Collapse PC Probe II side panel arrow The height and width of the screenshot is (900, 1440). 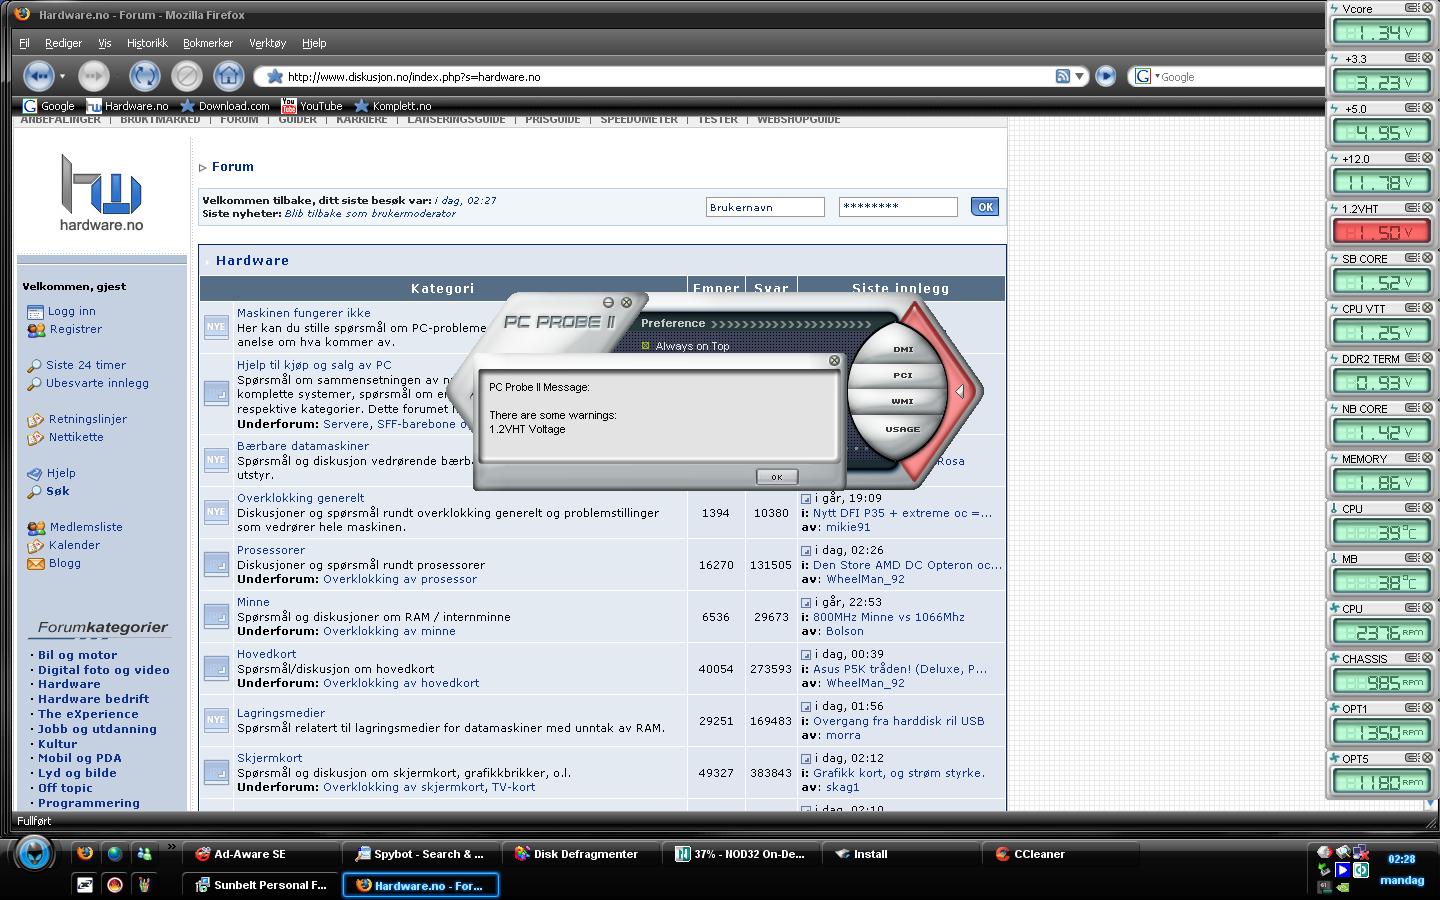(960, 391)
